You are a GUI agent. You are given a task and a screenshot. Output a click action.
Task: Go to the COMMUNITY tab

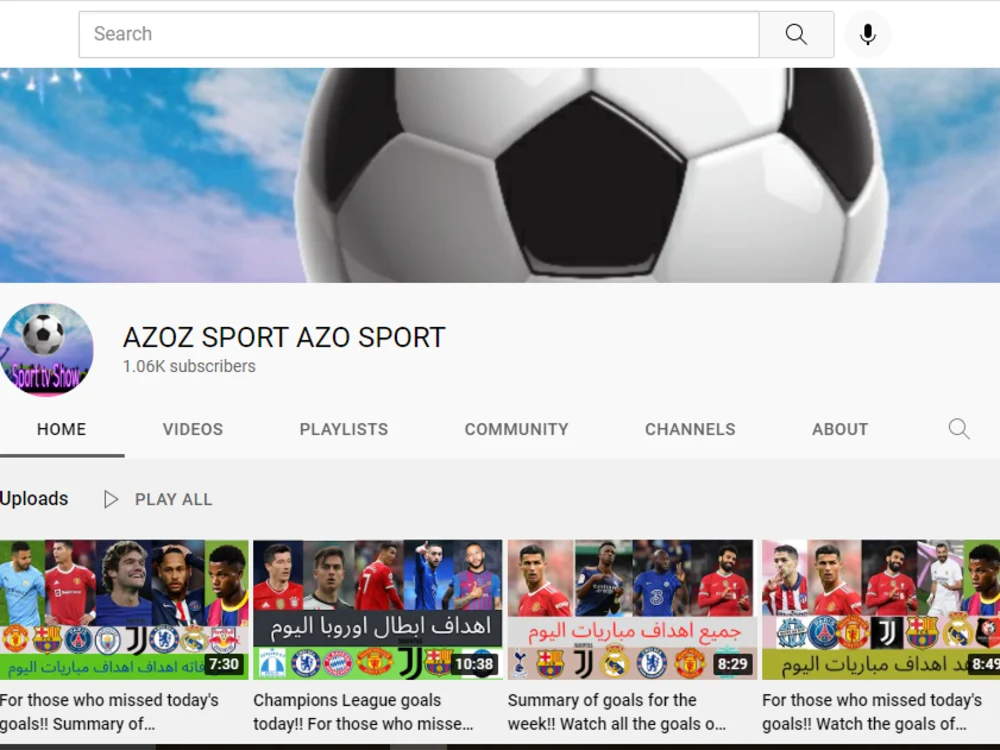[517, 429]
